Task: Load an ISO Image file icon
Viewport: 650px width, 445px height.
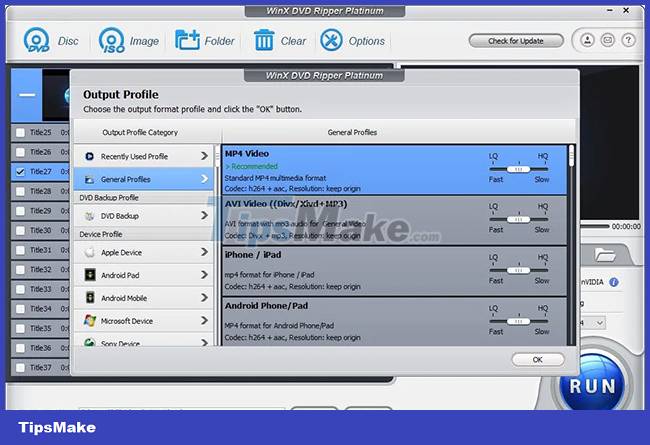Action: [112, 41]
